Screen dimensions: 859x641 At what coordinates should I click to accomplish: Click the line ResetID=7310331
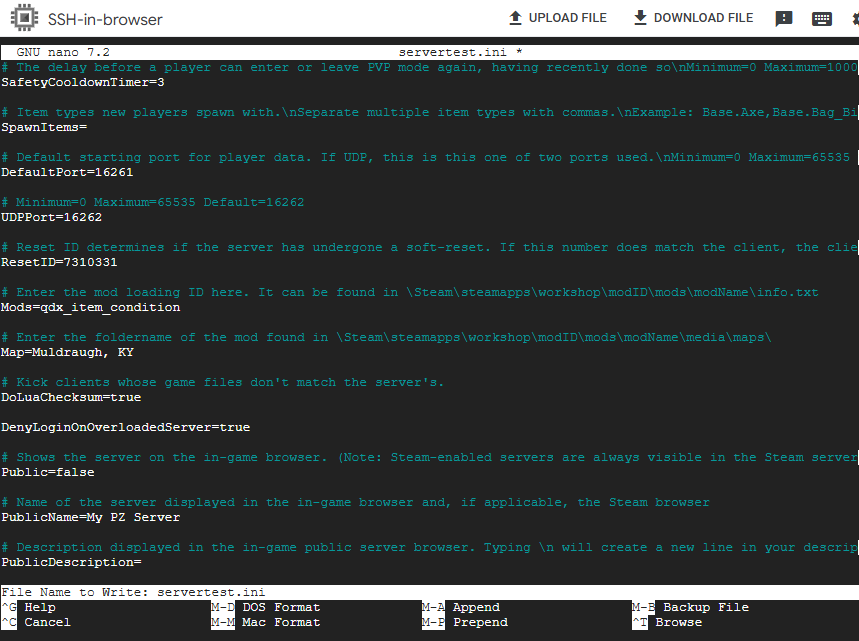tap(59, 262)
